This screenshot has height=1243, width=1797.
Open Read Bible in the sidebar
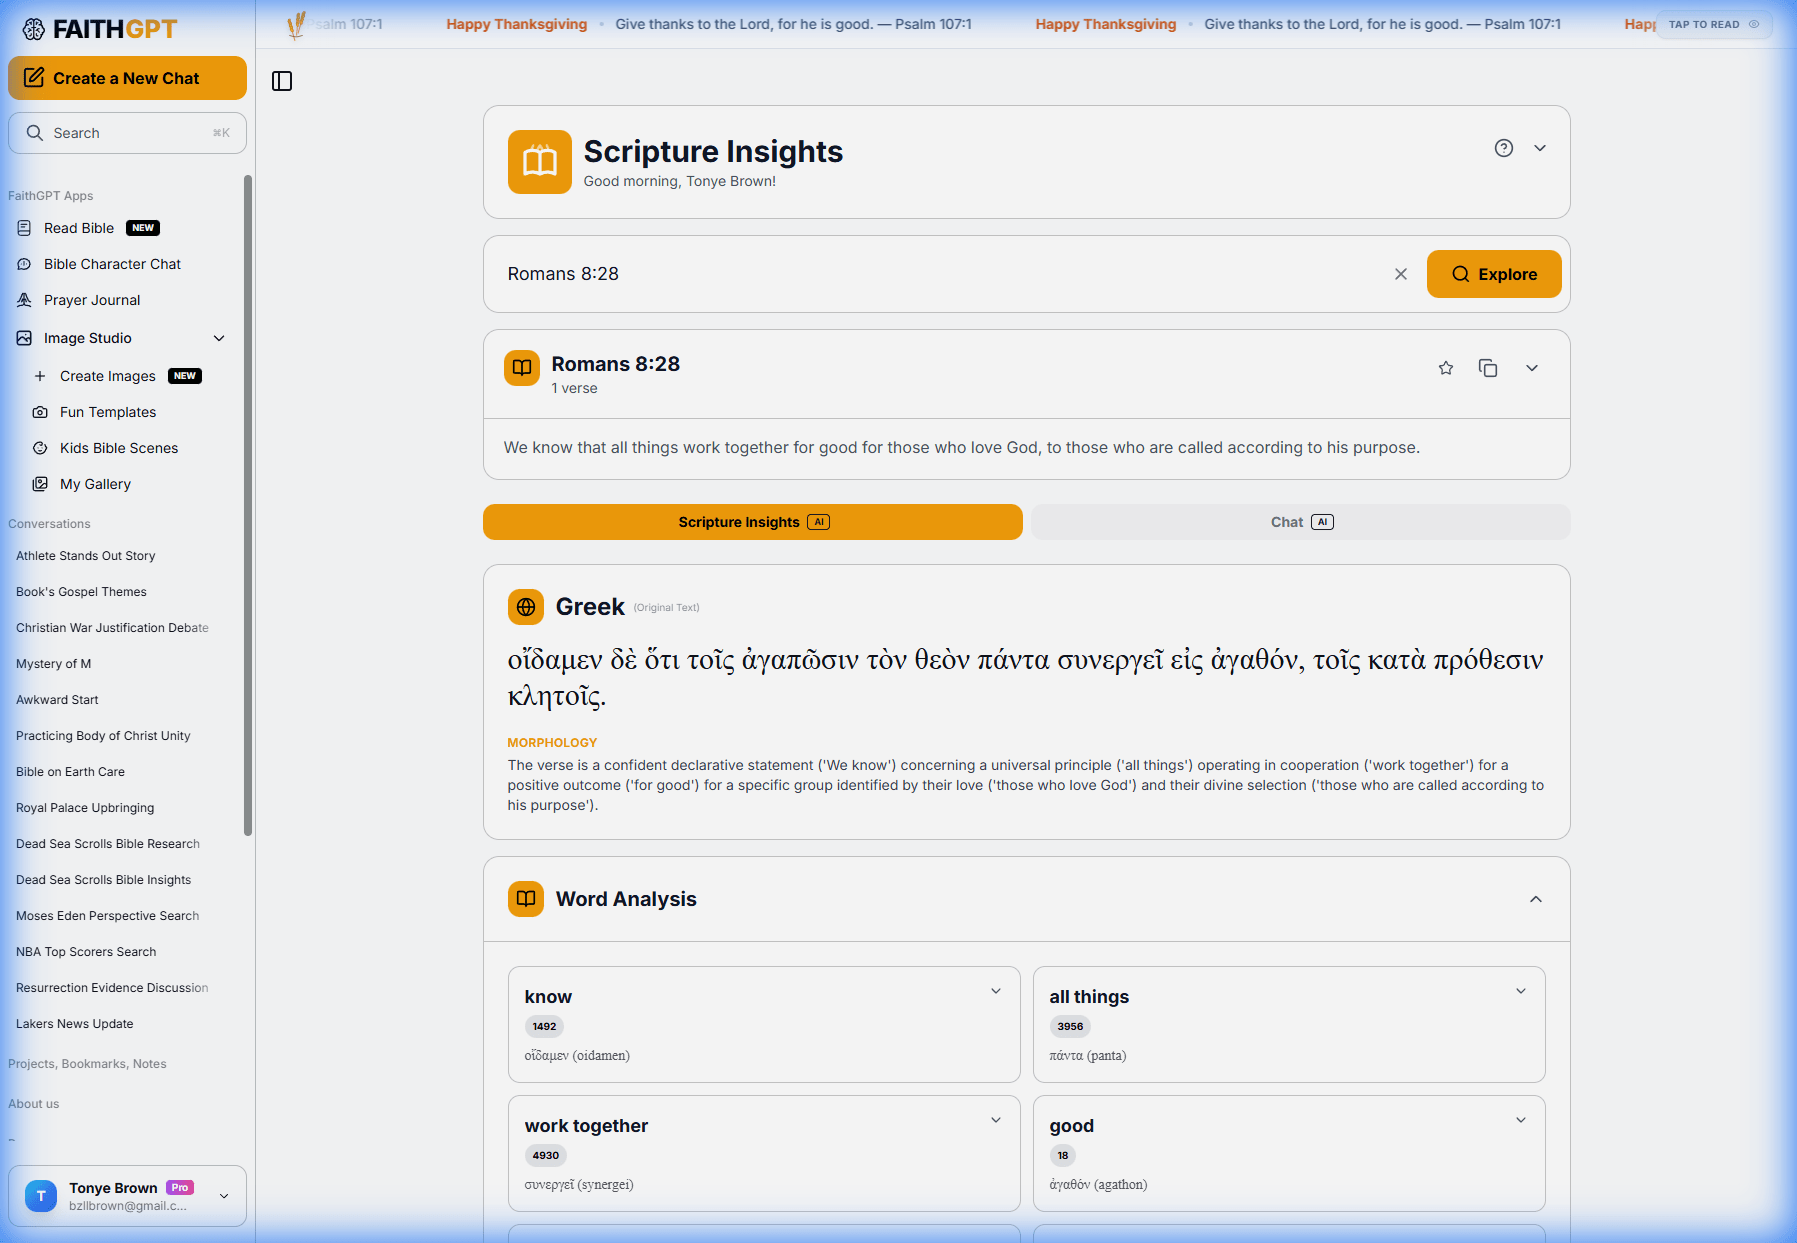click(x=79, y=228)
